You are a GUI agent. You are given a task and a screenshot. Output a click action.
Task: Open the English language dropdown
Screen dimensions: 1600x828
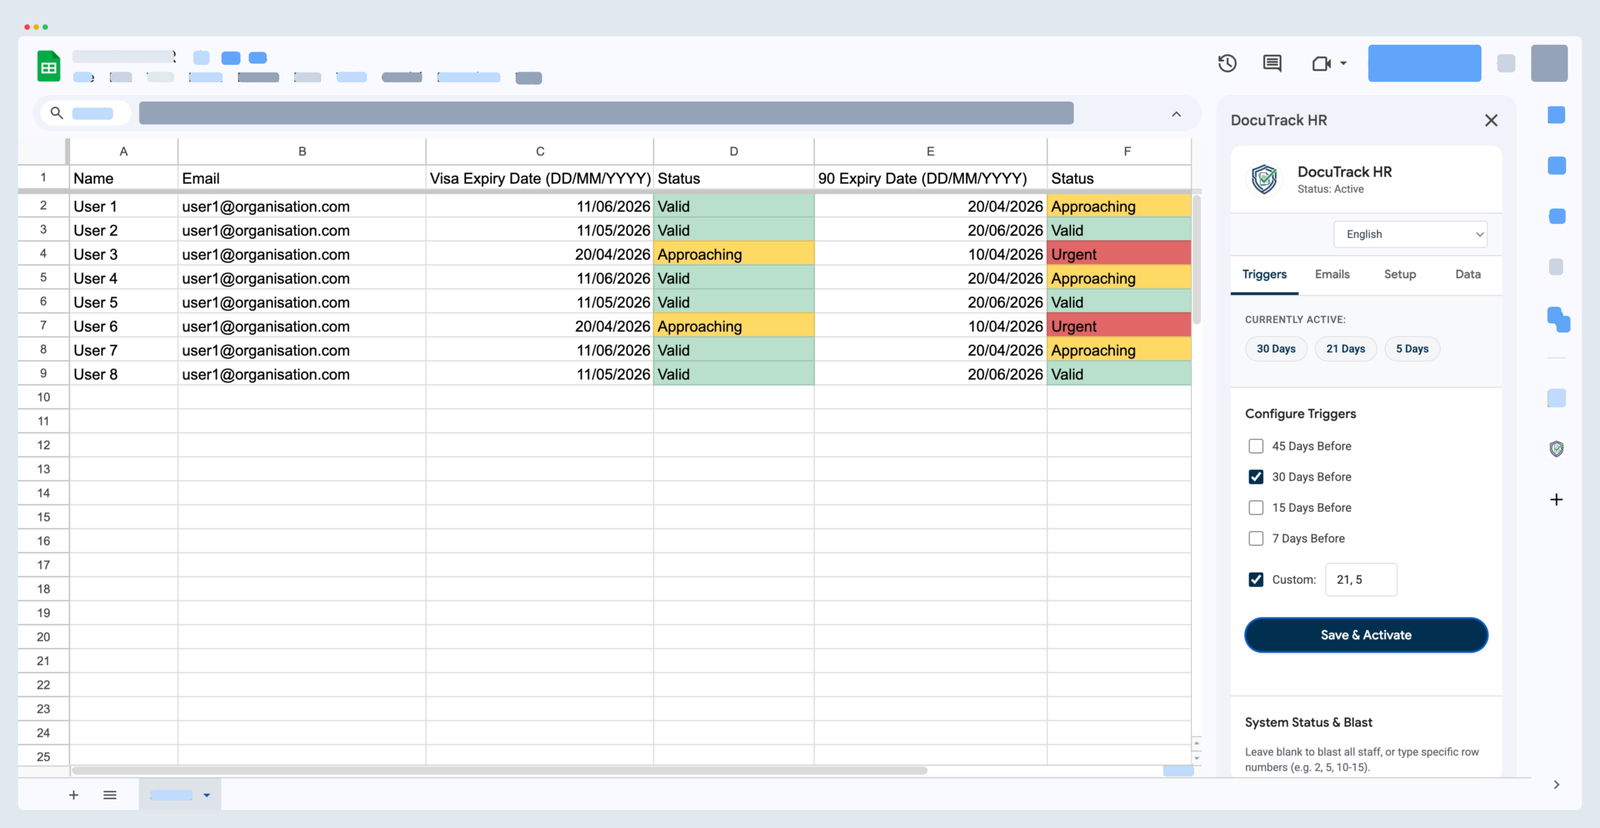[x=1410, y=234]
